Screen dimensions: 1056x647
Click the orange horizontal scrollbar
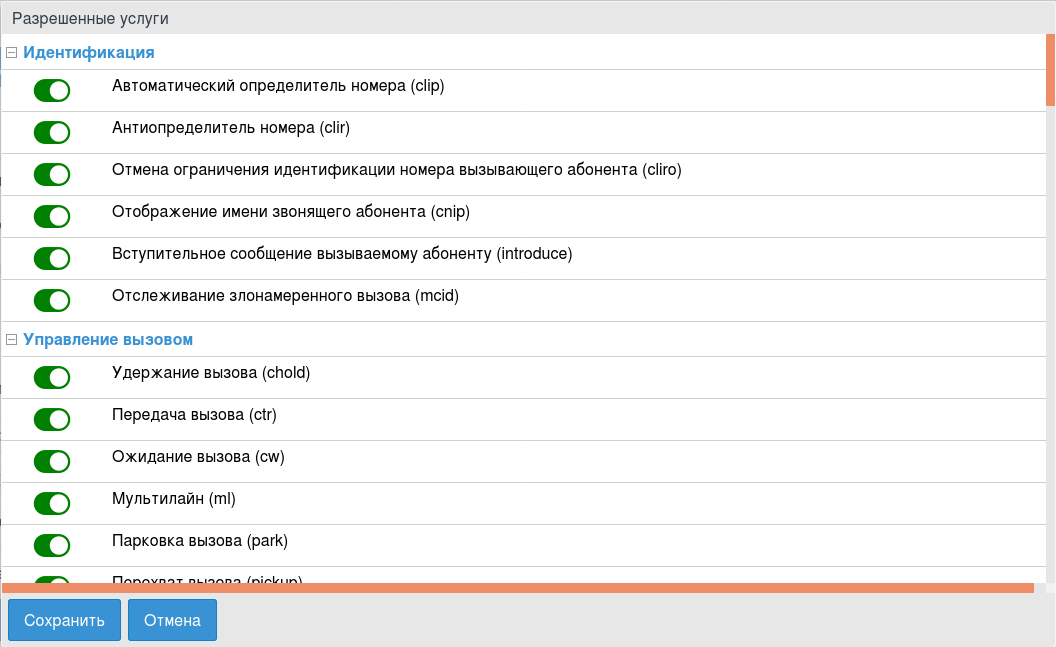[x=517, y=588]
